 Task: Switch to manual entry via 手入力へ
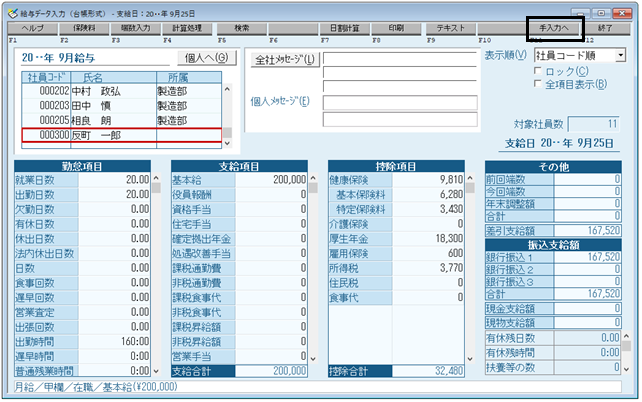click(554, 28)
